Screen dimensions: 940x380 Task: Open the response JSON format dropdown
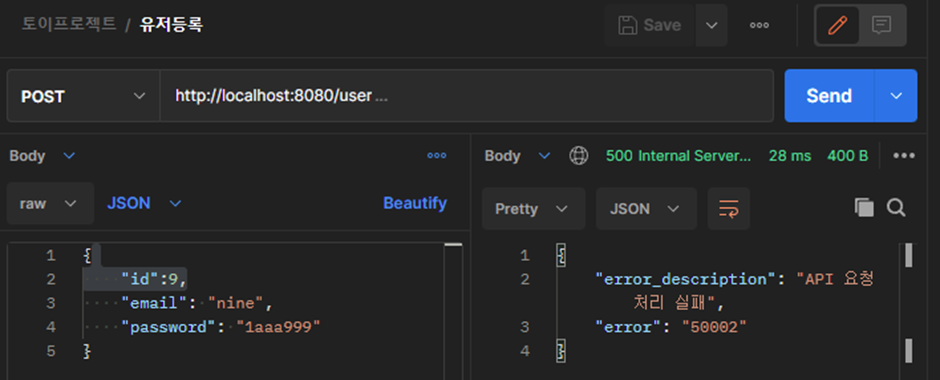646,209
